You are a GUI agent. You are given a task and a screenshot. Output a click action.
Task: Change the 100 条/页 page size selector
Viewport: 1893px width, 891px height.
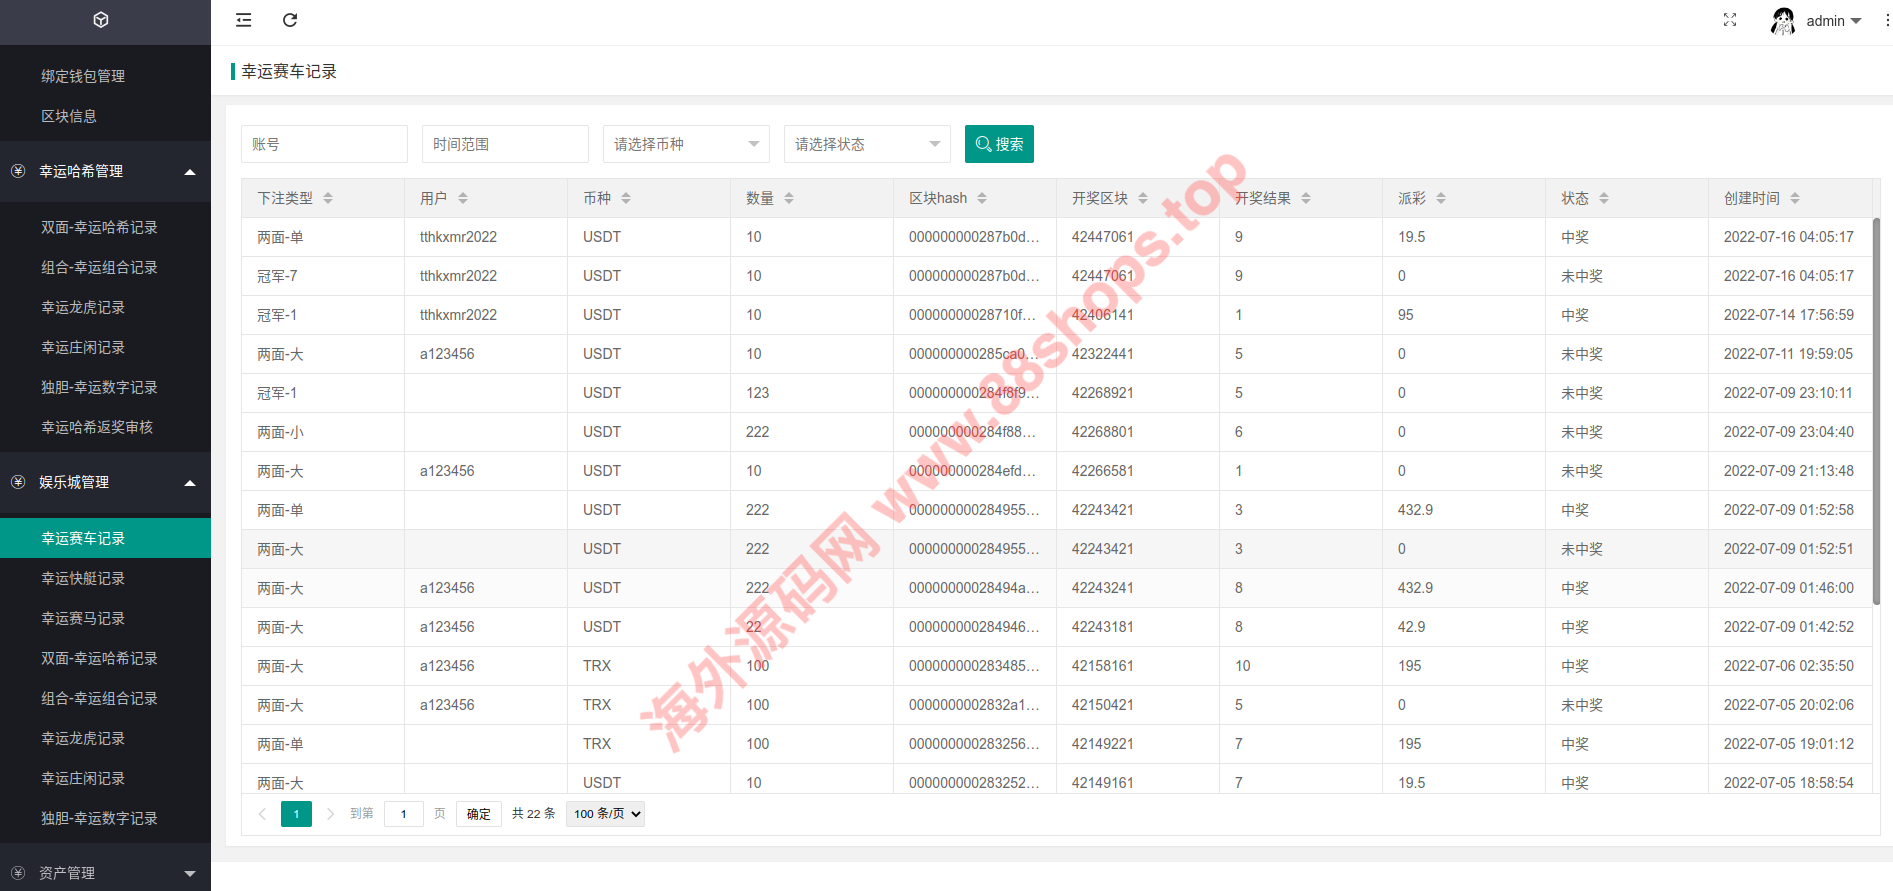pos(605,814)
